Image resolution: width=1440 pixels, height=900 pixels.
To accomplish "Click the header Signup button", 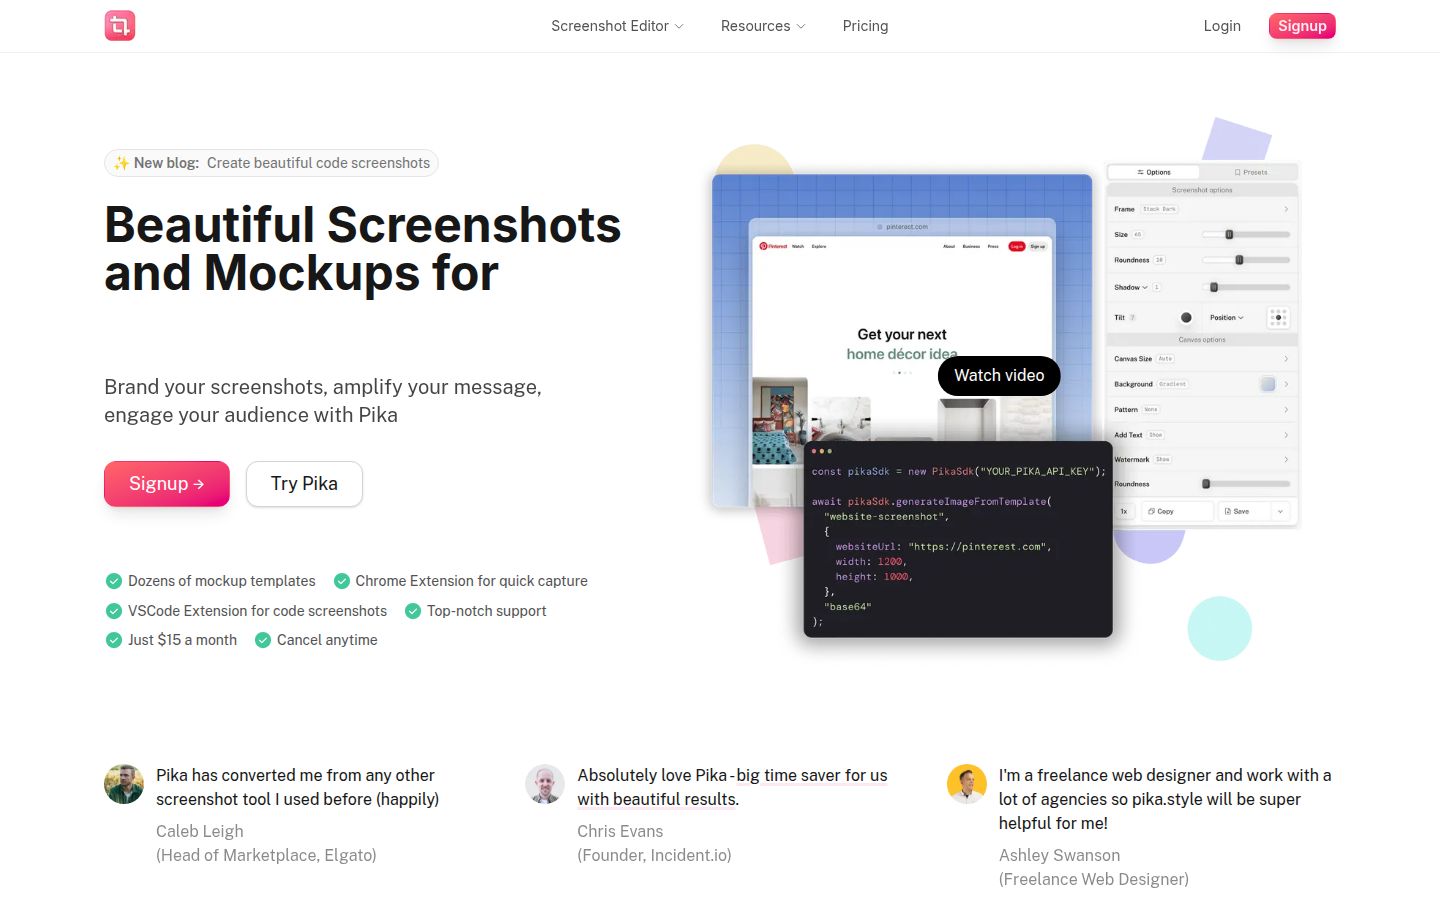I will [x=1302, y=26].
